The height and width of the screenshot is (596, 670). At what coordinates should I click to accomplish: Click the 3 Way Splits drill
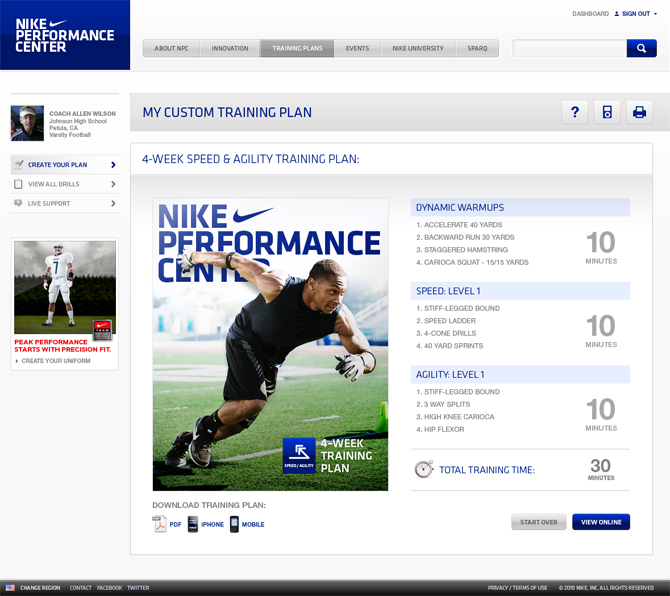tap(443, 404)
